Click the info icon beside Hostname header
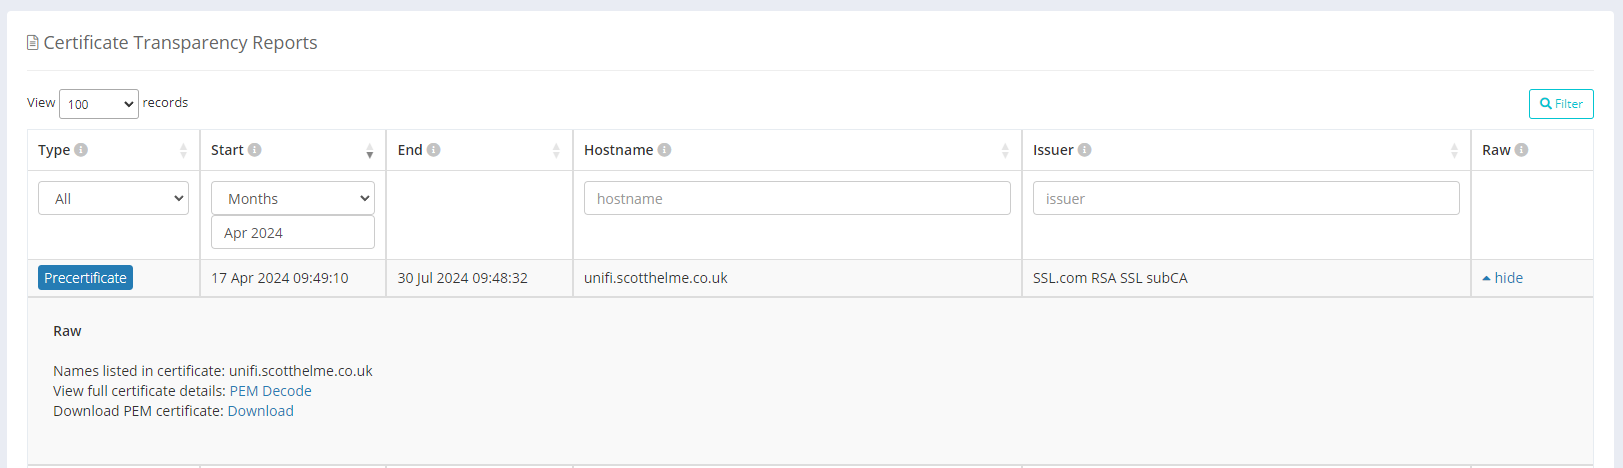 [664, 150]
